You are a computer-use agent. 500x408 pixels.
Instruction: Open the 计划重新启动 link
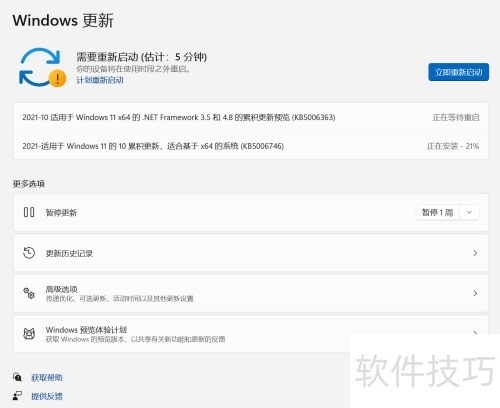coord(100,80)
